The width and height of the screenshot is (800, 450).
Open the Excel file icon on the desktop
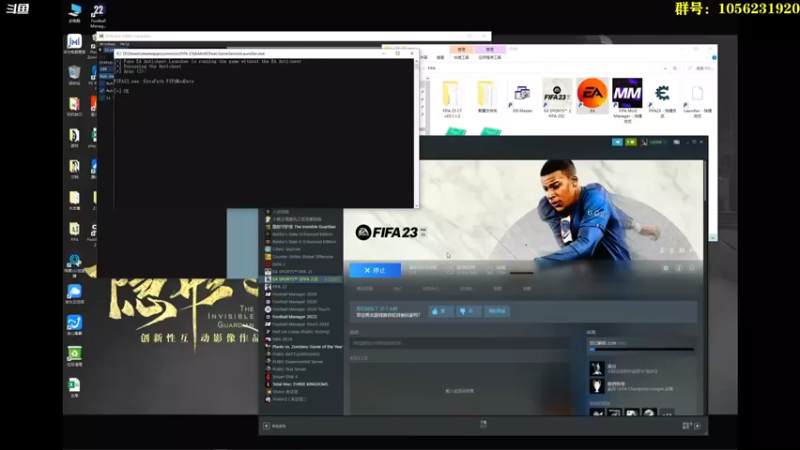tap(74, 387)
